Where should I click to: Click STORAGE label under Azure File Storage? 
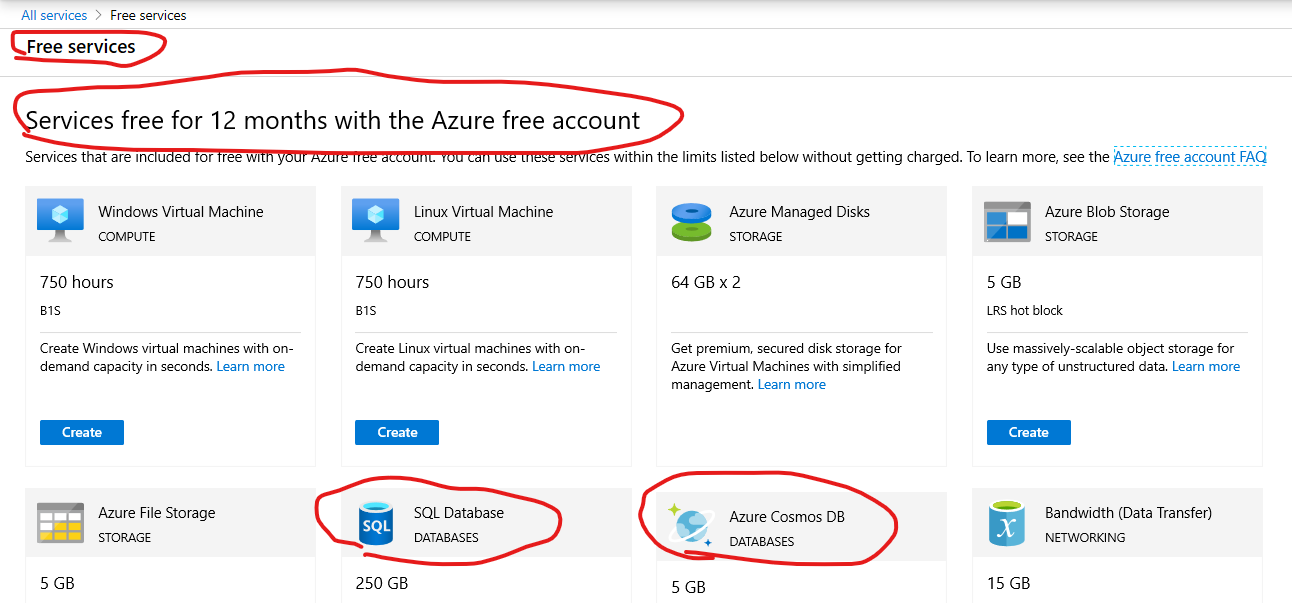(x=125, y=537)
